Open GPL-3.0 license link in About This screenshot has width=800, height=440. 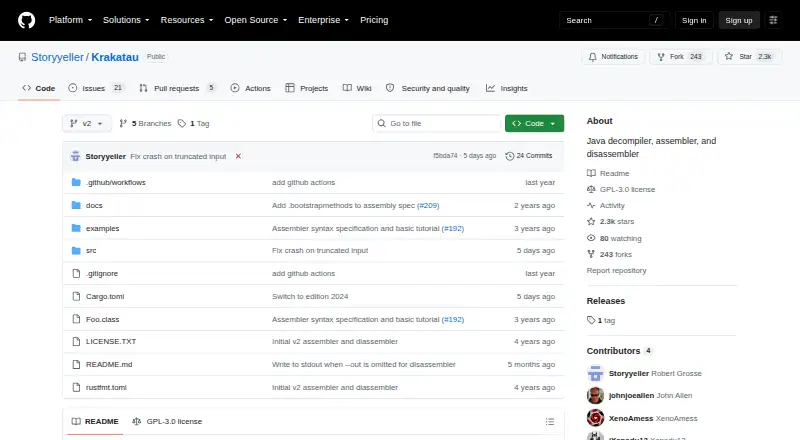click(x=621, y=189)
